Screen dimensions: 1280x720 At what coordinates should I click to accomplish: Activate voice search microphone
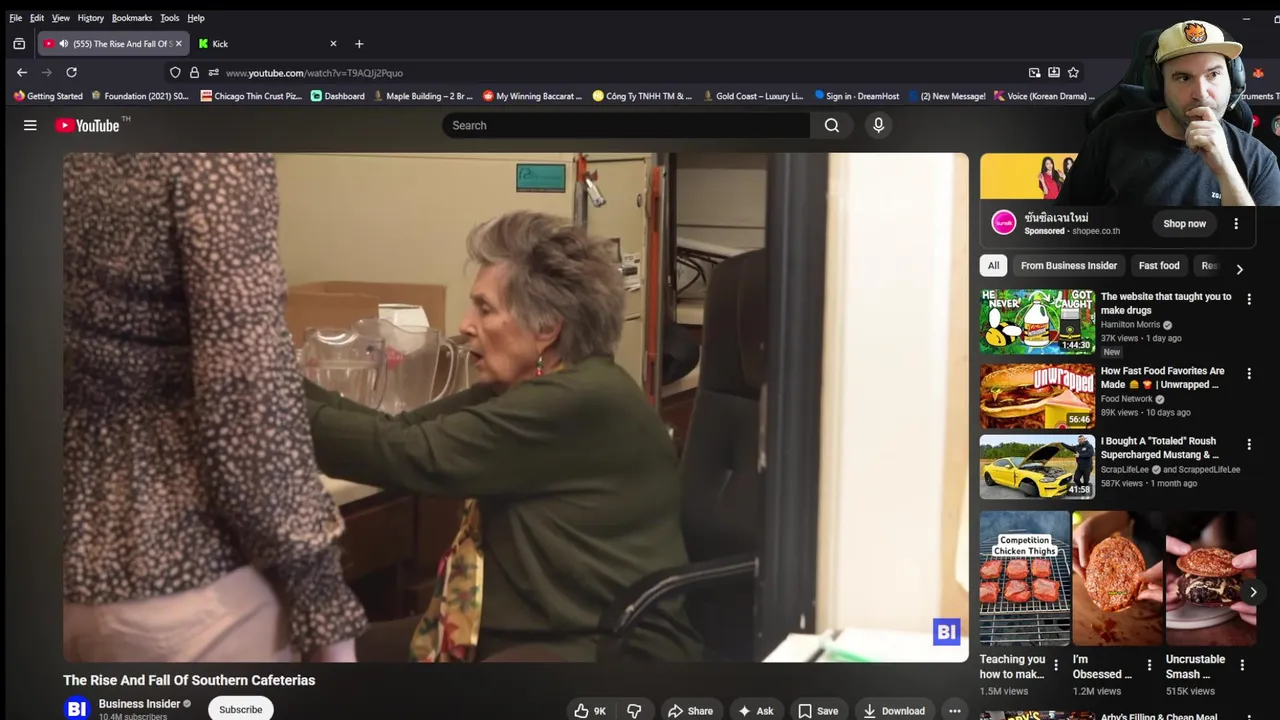pyautogui.click(x=879, y=125)
